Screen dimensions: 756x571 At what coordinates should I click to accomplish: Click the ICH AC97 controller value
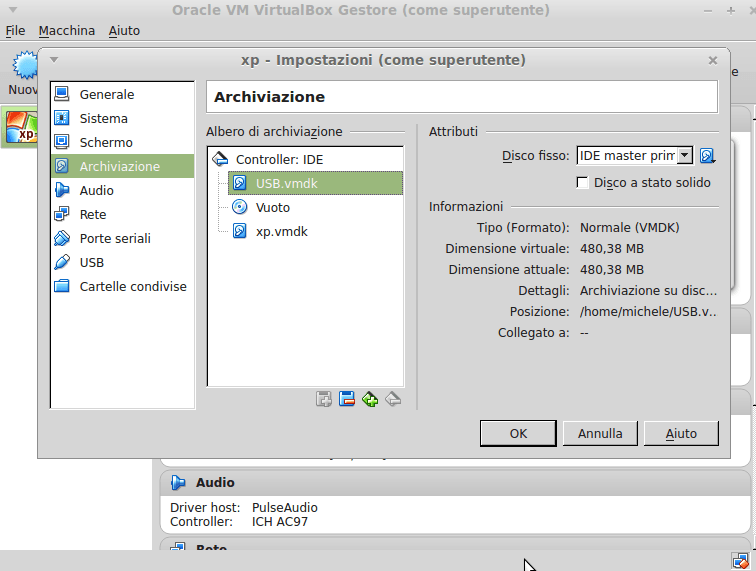point(280,522)
